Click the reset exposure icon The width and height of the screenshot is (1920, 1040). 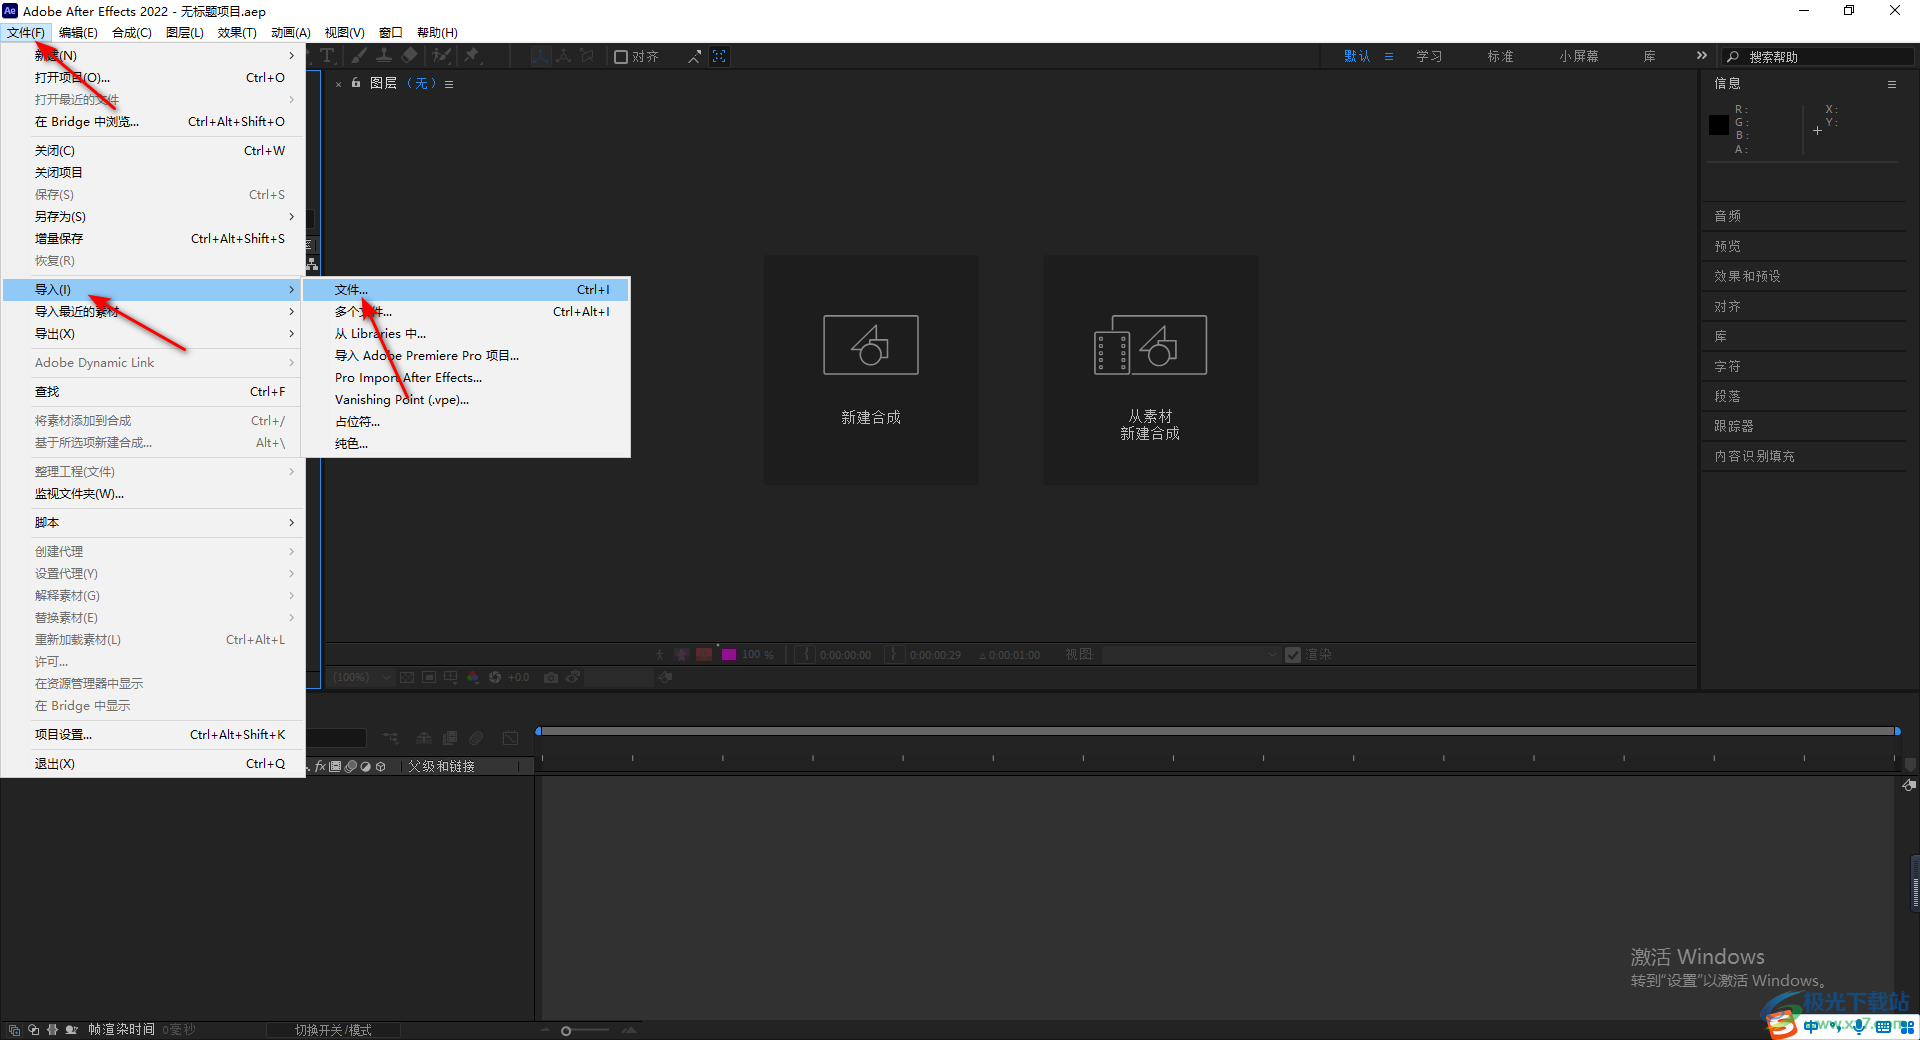point(495,678)
